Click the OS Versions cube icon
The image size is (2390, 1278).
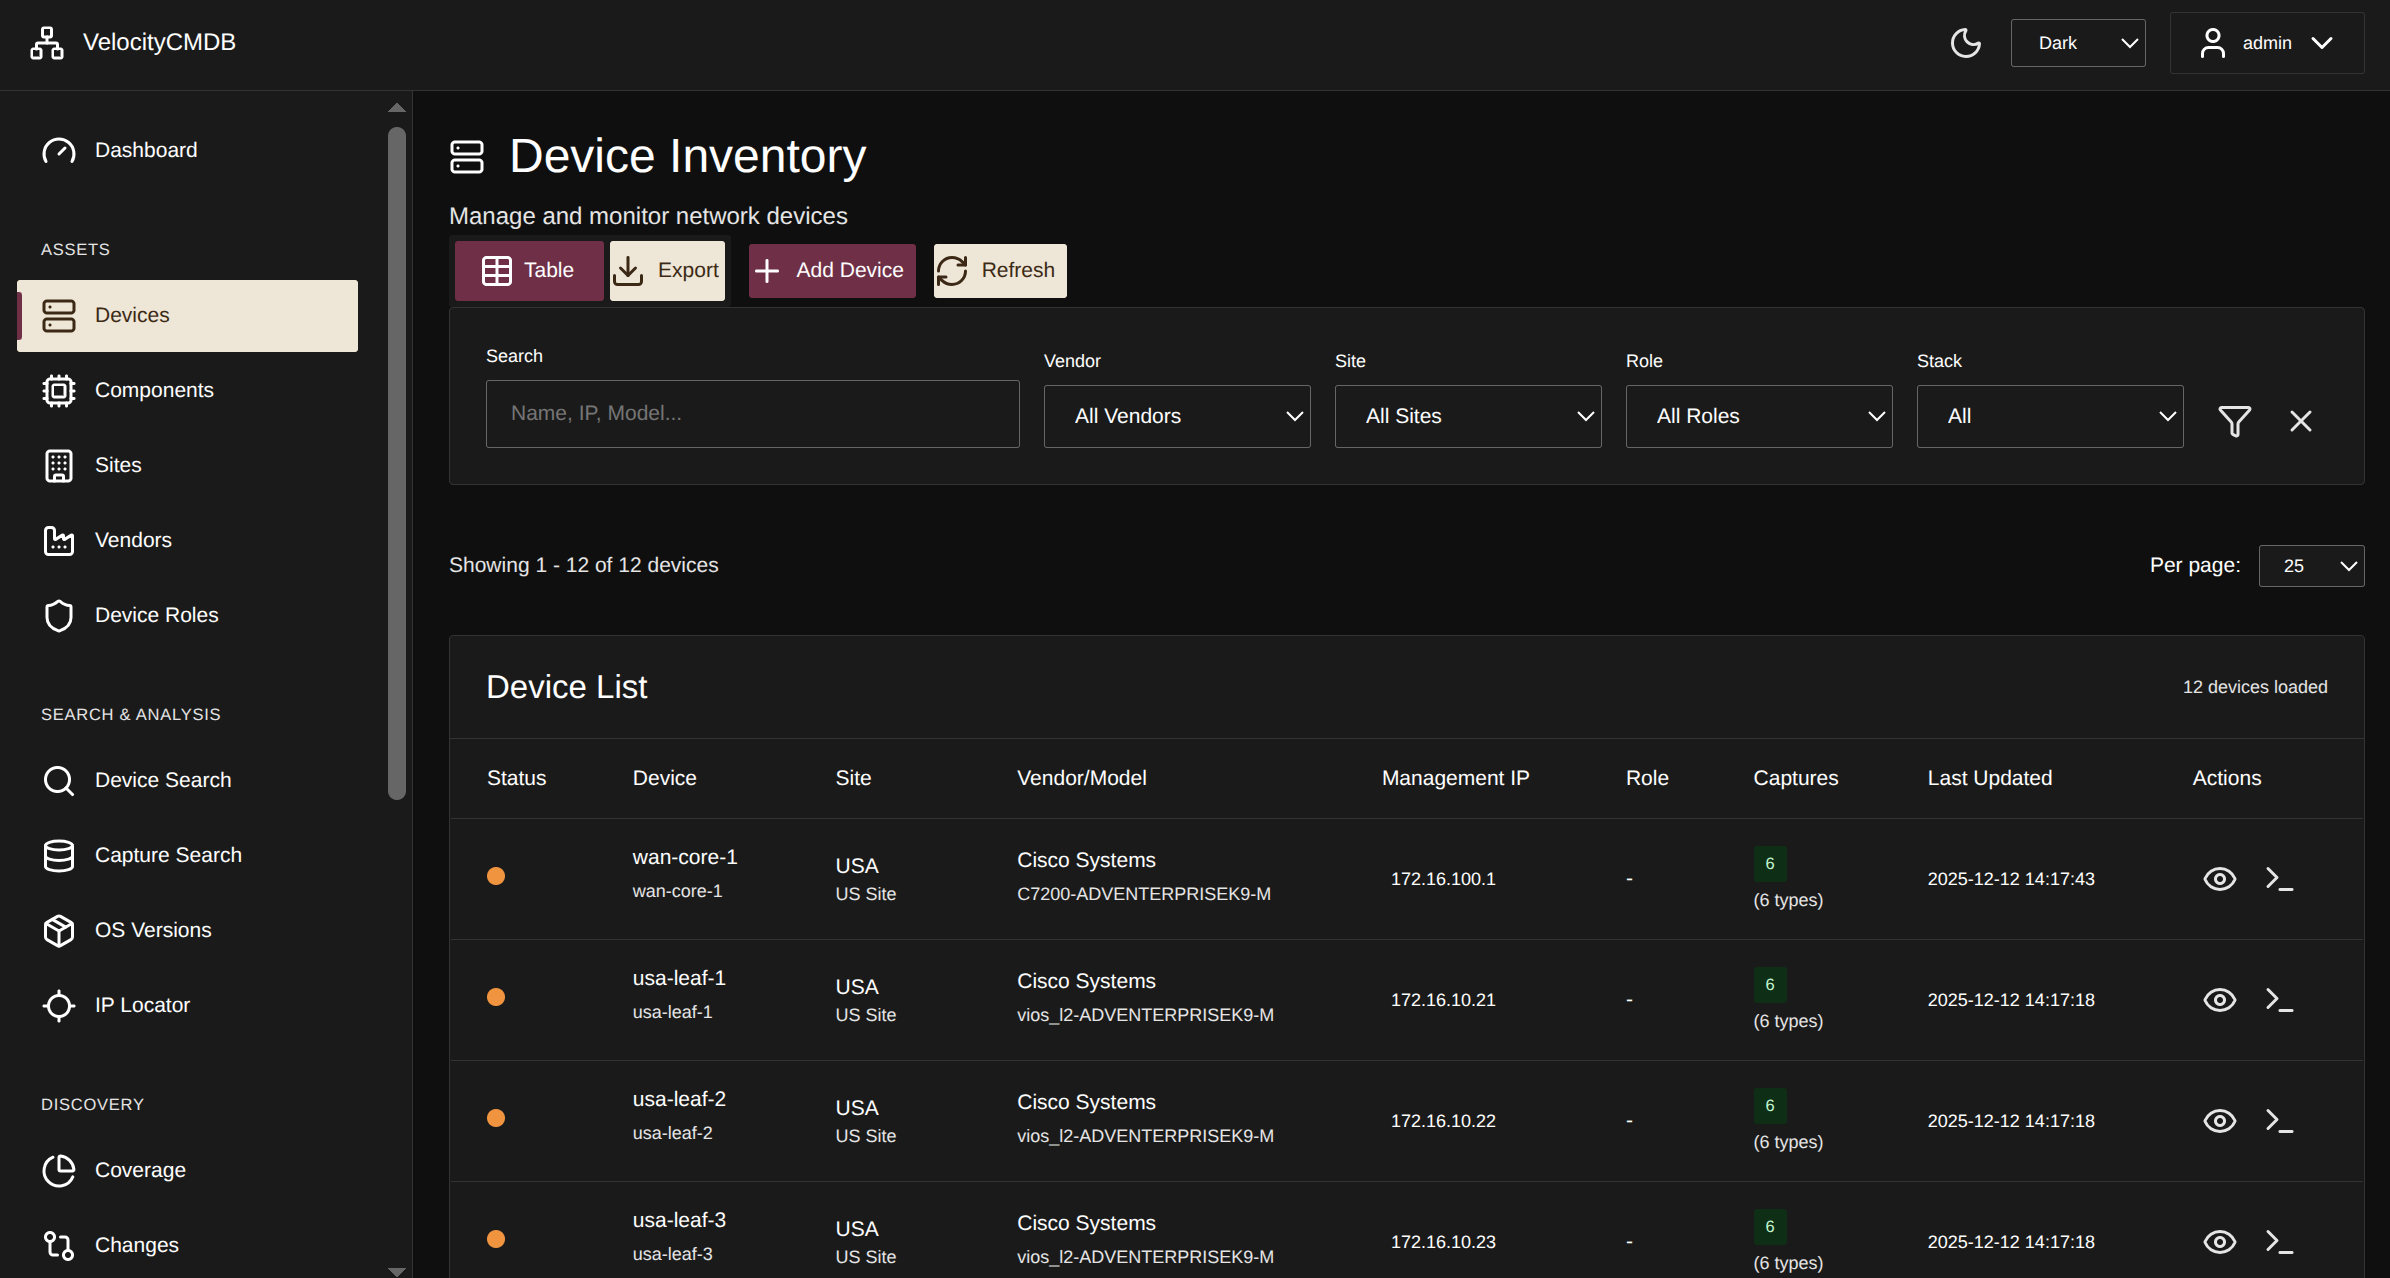coord(59,930)
